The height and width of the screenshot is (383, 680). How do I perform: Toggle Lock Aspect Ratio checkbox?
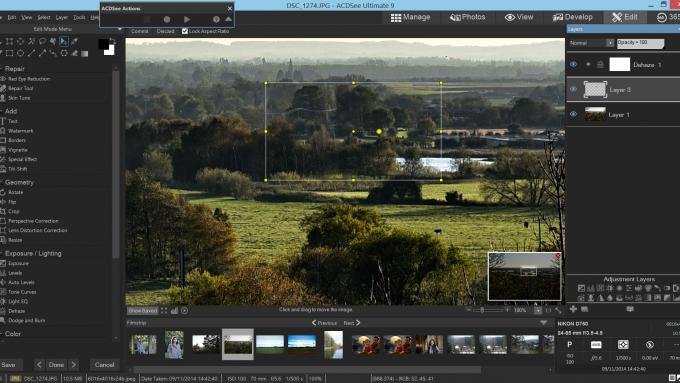click(x=185, y=31)
